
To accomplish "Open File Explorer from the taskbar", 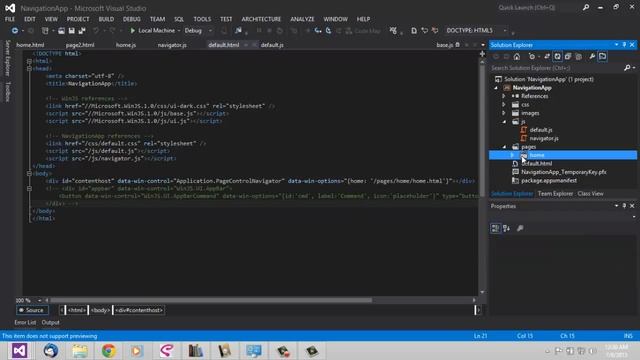I will (80, 351).
